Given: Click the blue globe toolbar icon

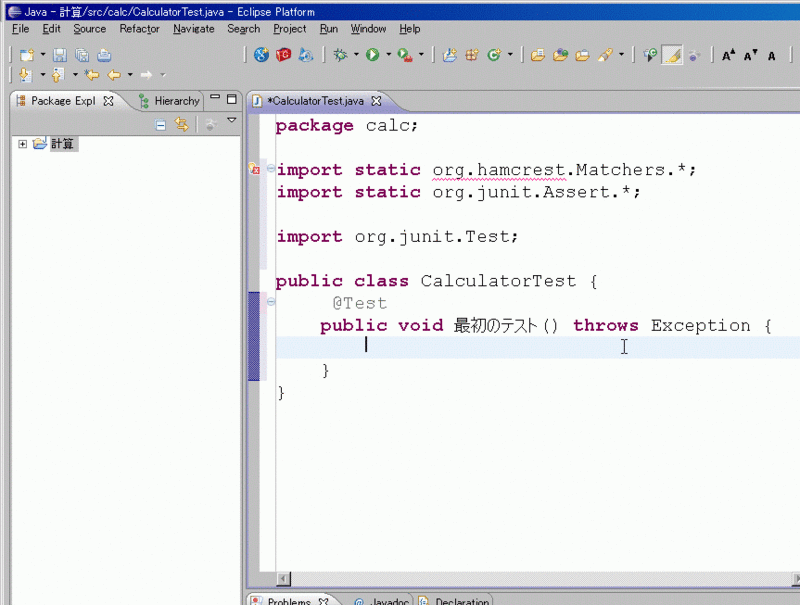Looking at the screenshot, I should [x=261, y=55].
